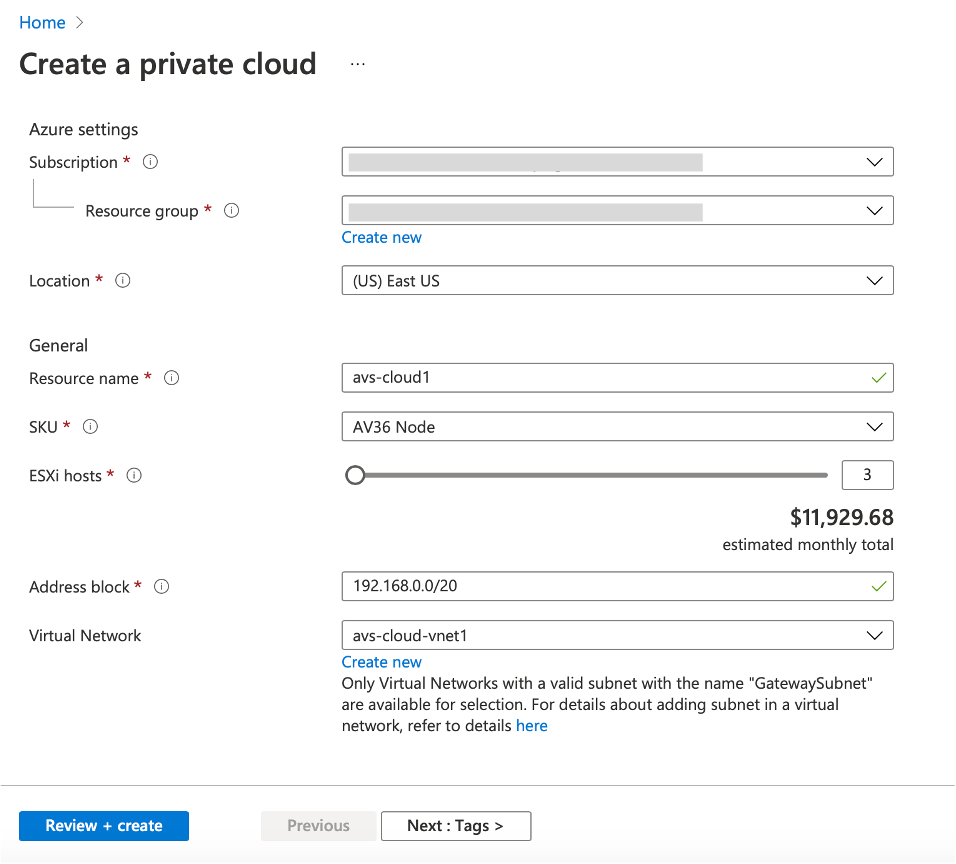
Task: Click the Previous button
Action: pyautogui.click(x=318, y=826)
